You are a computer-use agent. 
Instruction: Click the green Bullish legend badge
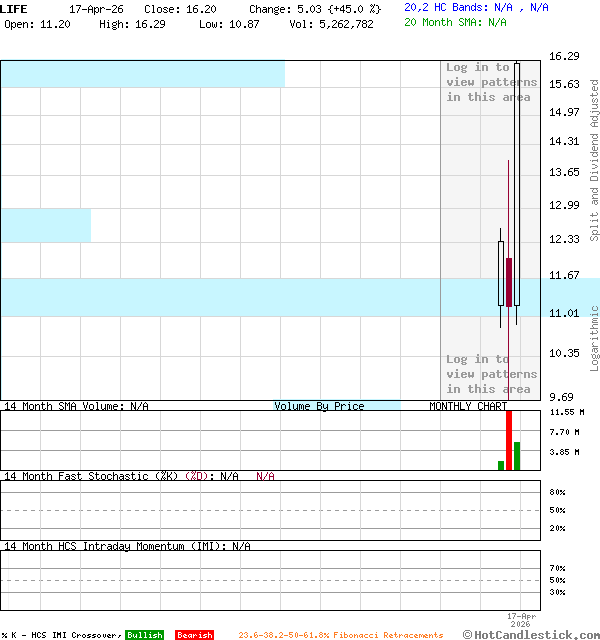(144, 635)
